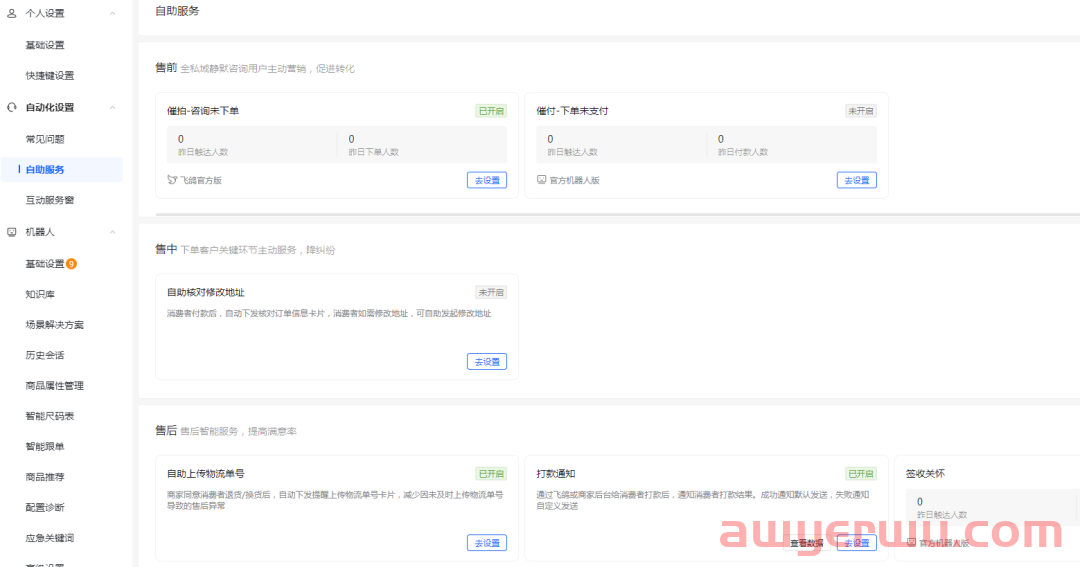Image resolution: width=1080 pixels, height=567 pixels.
Task: Click 已开启 status tag on 打款通知
Action: tap(861, 474)
